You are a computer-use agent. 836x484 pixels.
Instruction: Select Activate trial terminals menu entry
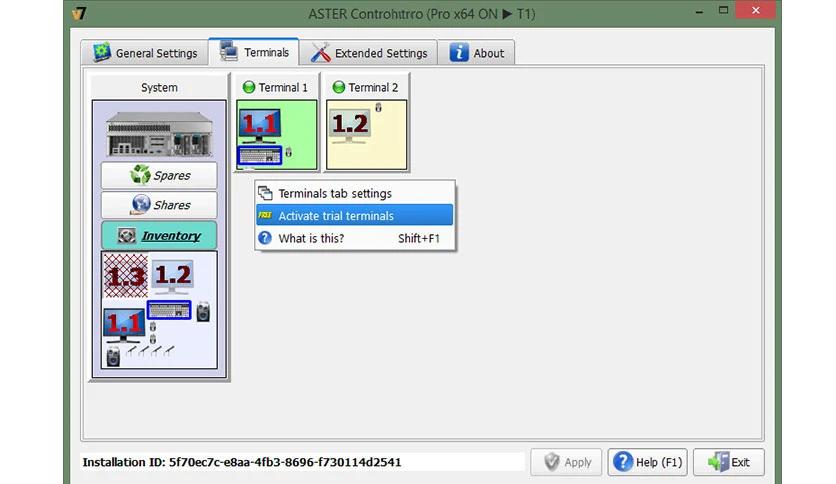point(355,216)
